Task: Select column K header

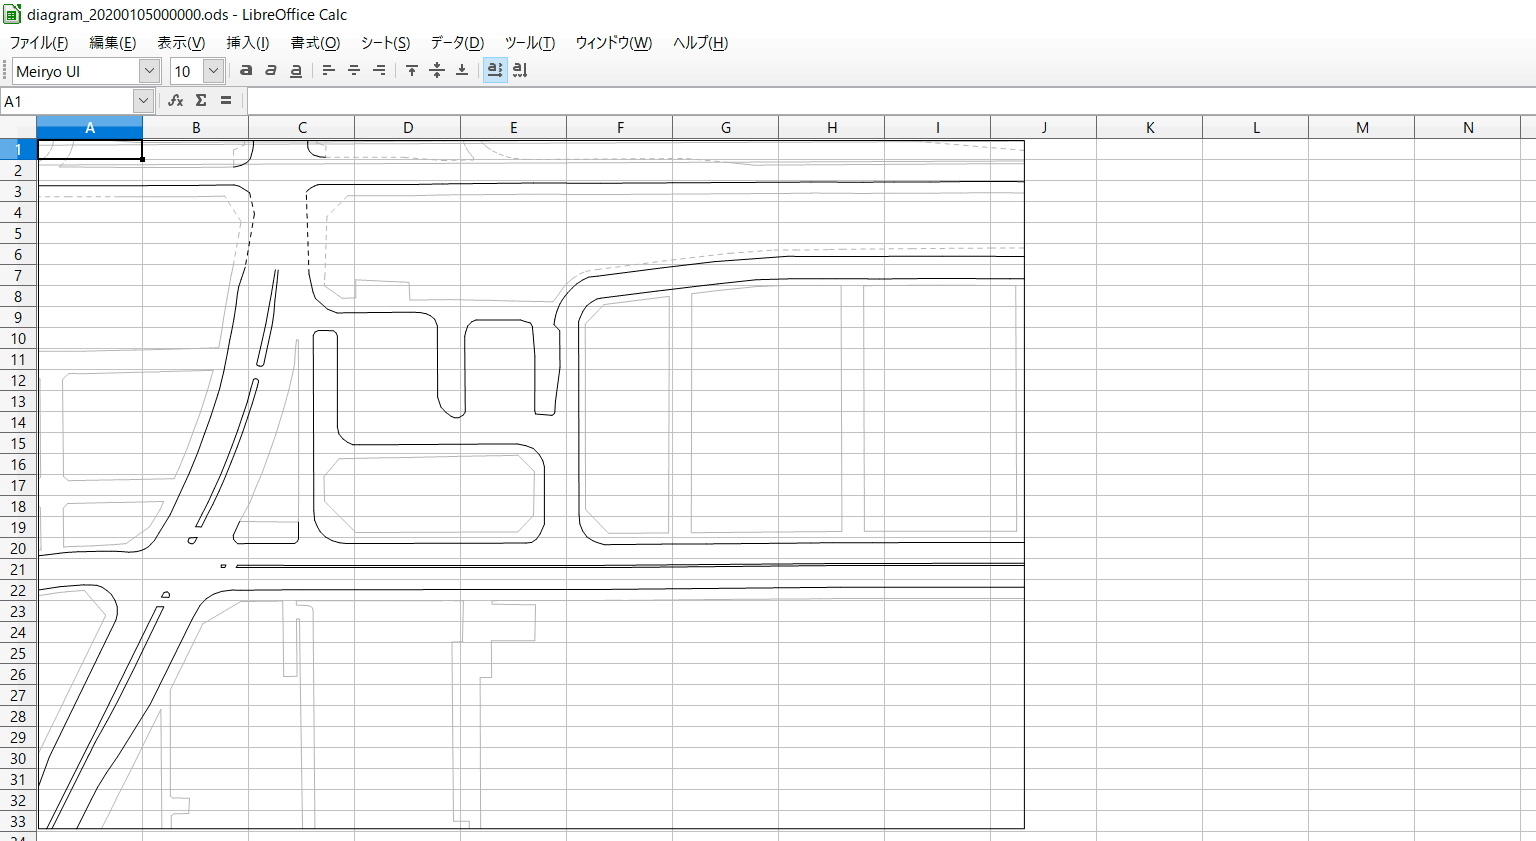Action: click(x=1150, y=127)
